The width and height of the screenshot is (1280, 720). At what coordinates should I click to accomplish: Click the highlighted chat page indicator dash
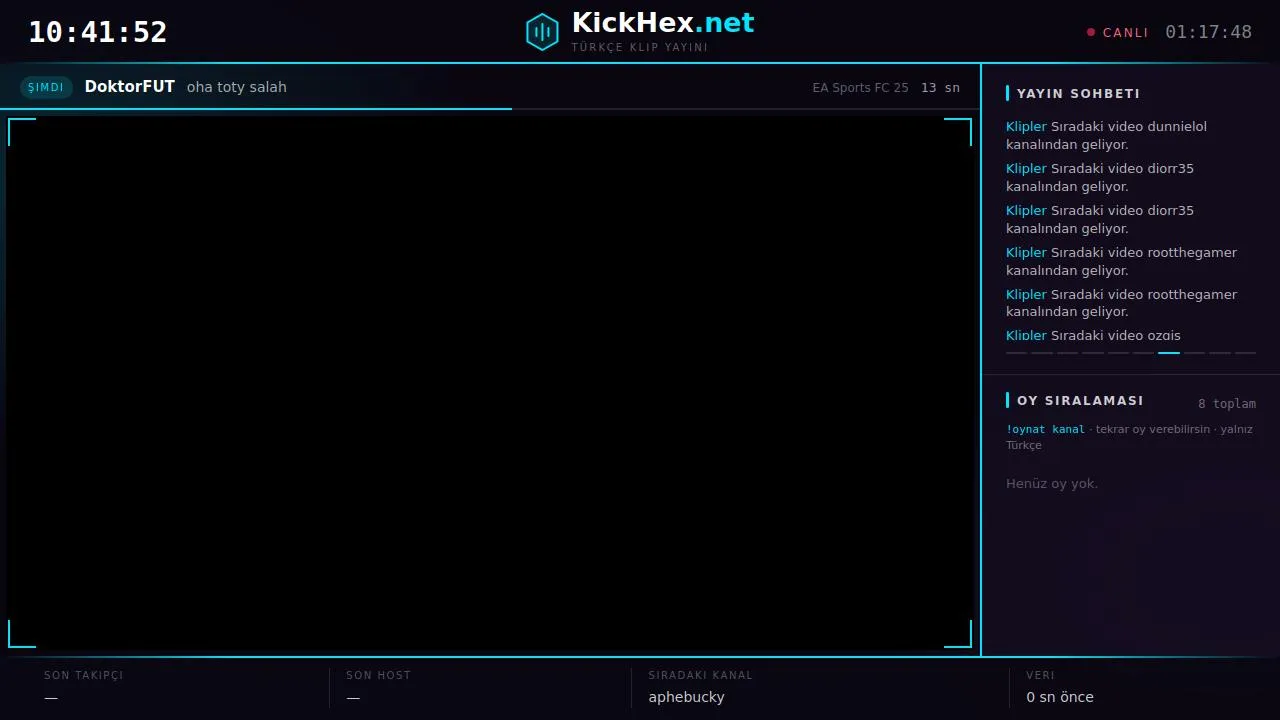(1169, 353)
